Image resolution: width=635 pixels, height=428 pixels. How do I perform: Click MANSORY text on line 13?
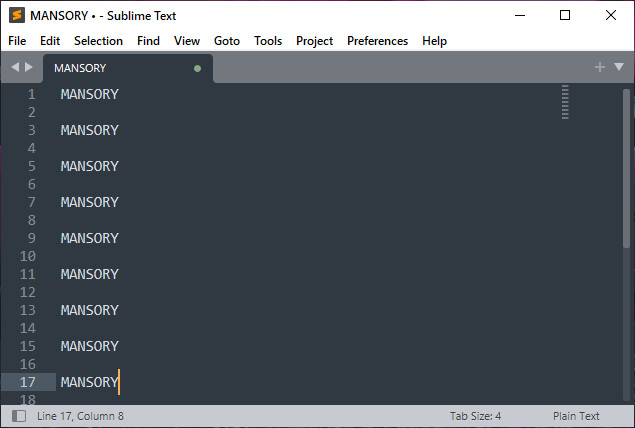[x=89, y=310]
